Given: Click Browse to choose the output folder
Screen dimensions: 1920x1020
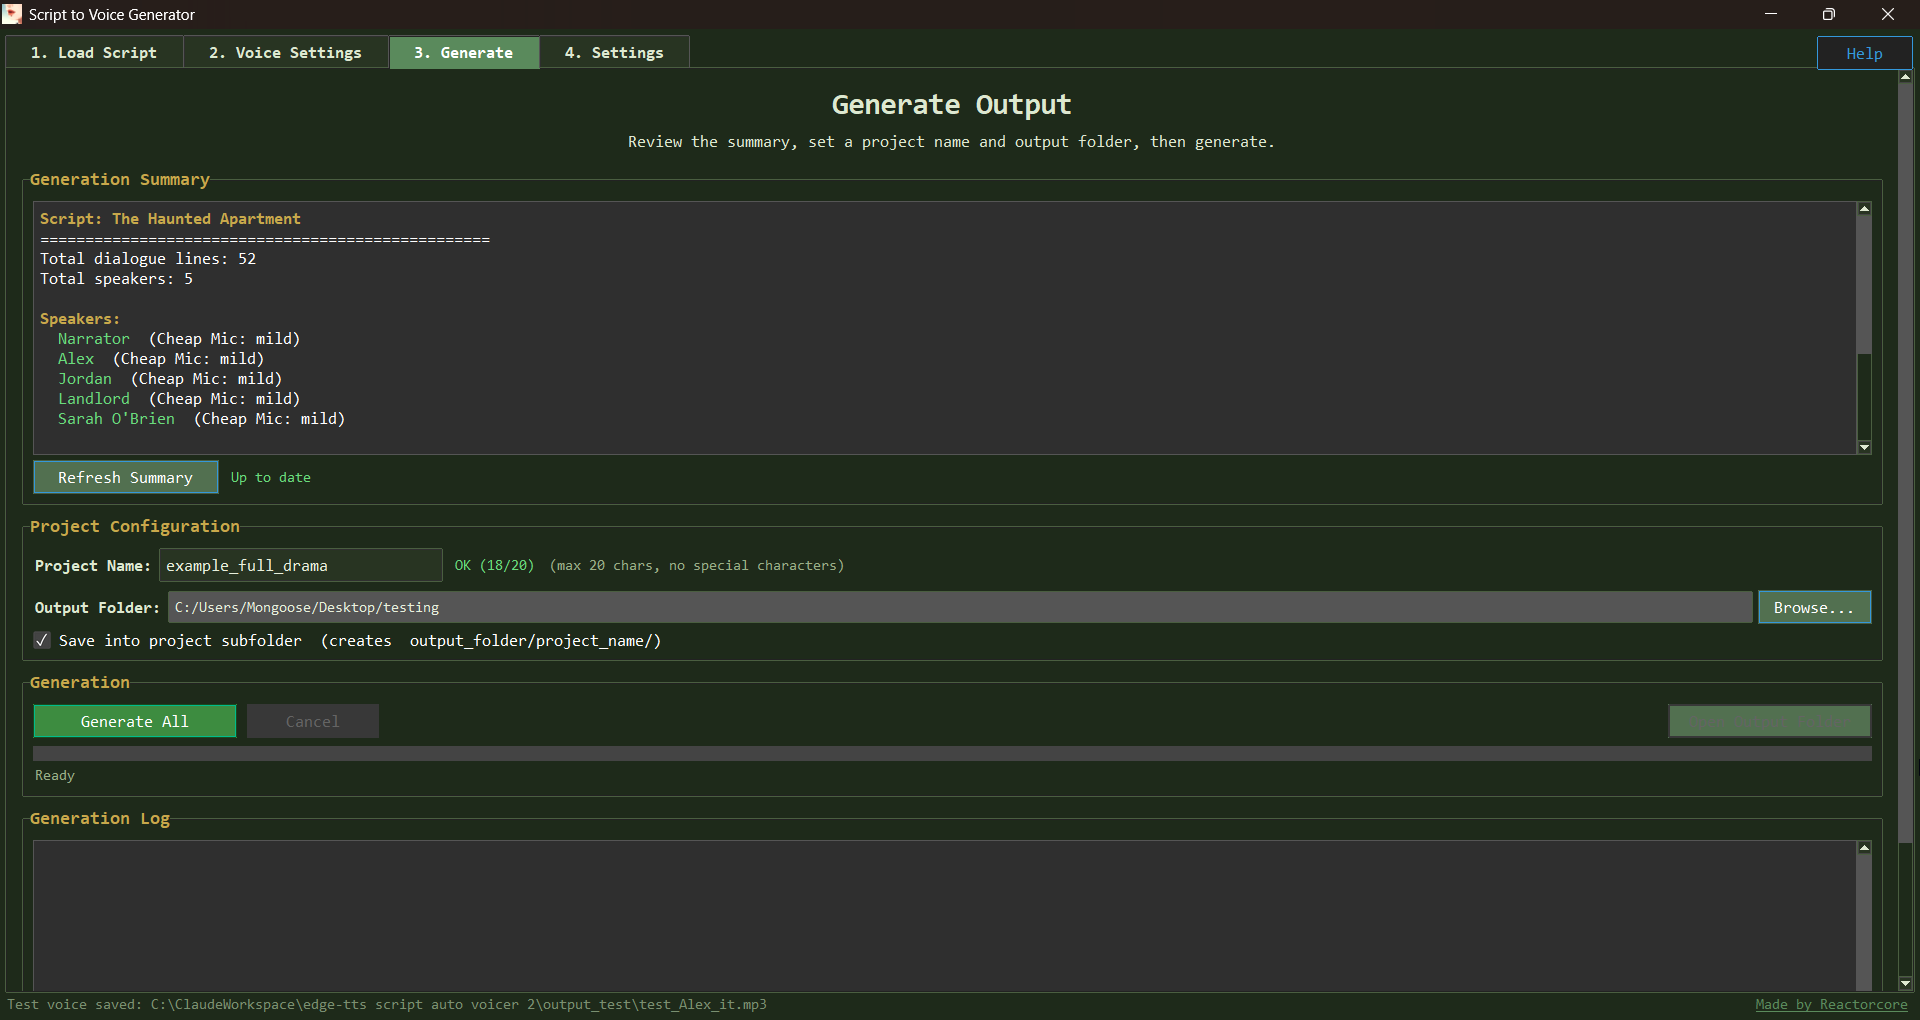Looking at the screenshot, I should (x=1814, y=608).
